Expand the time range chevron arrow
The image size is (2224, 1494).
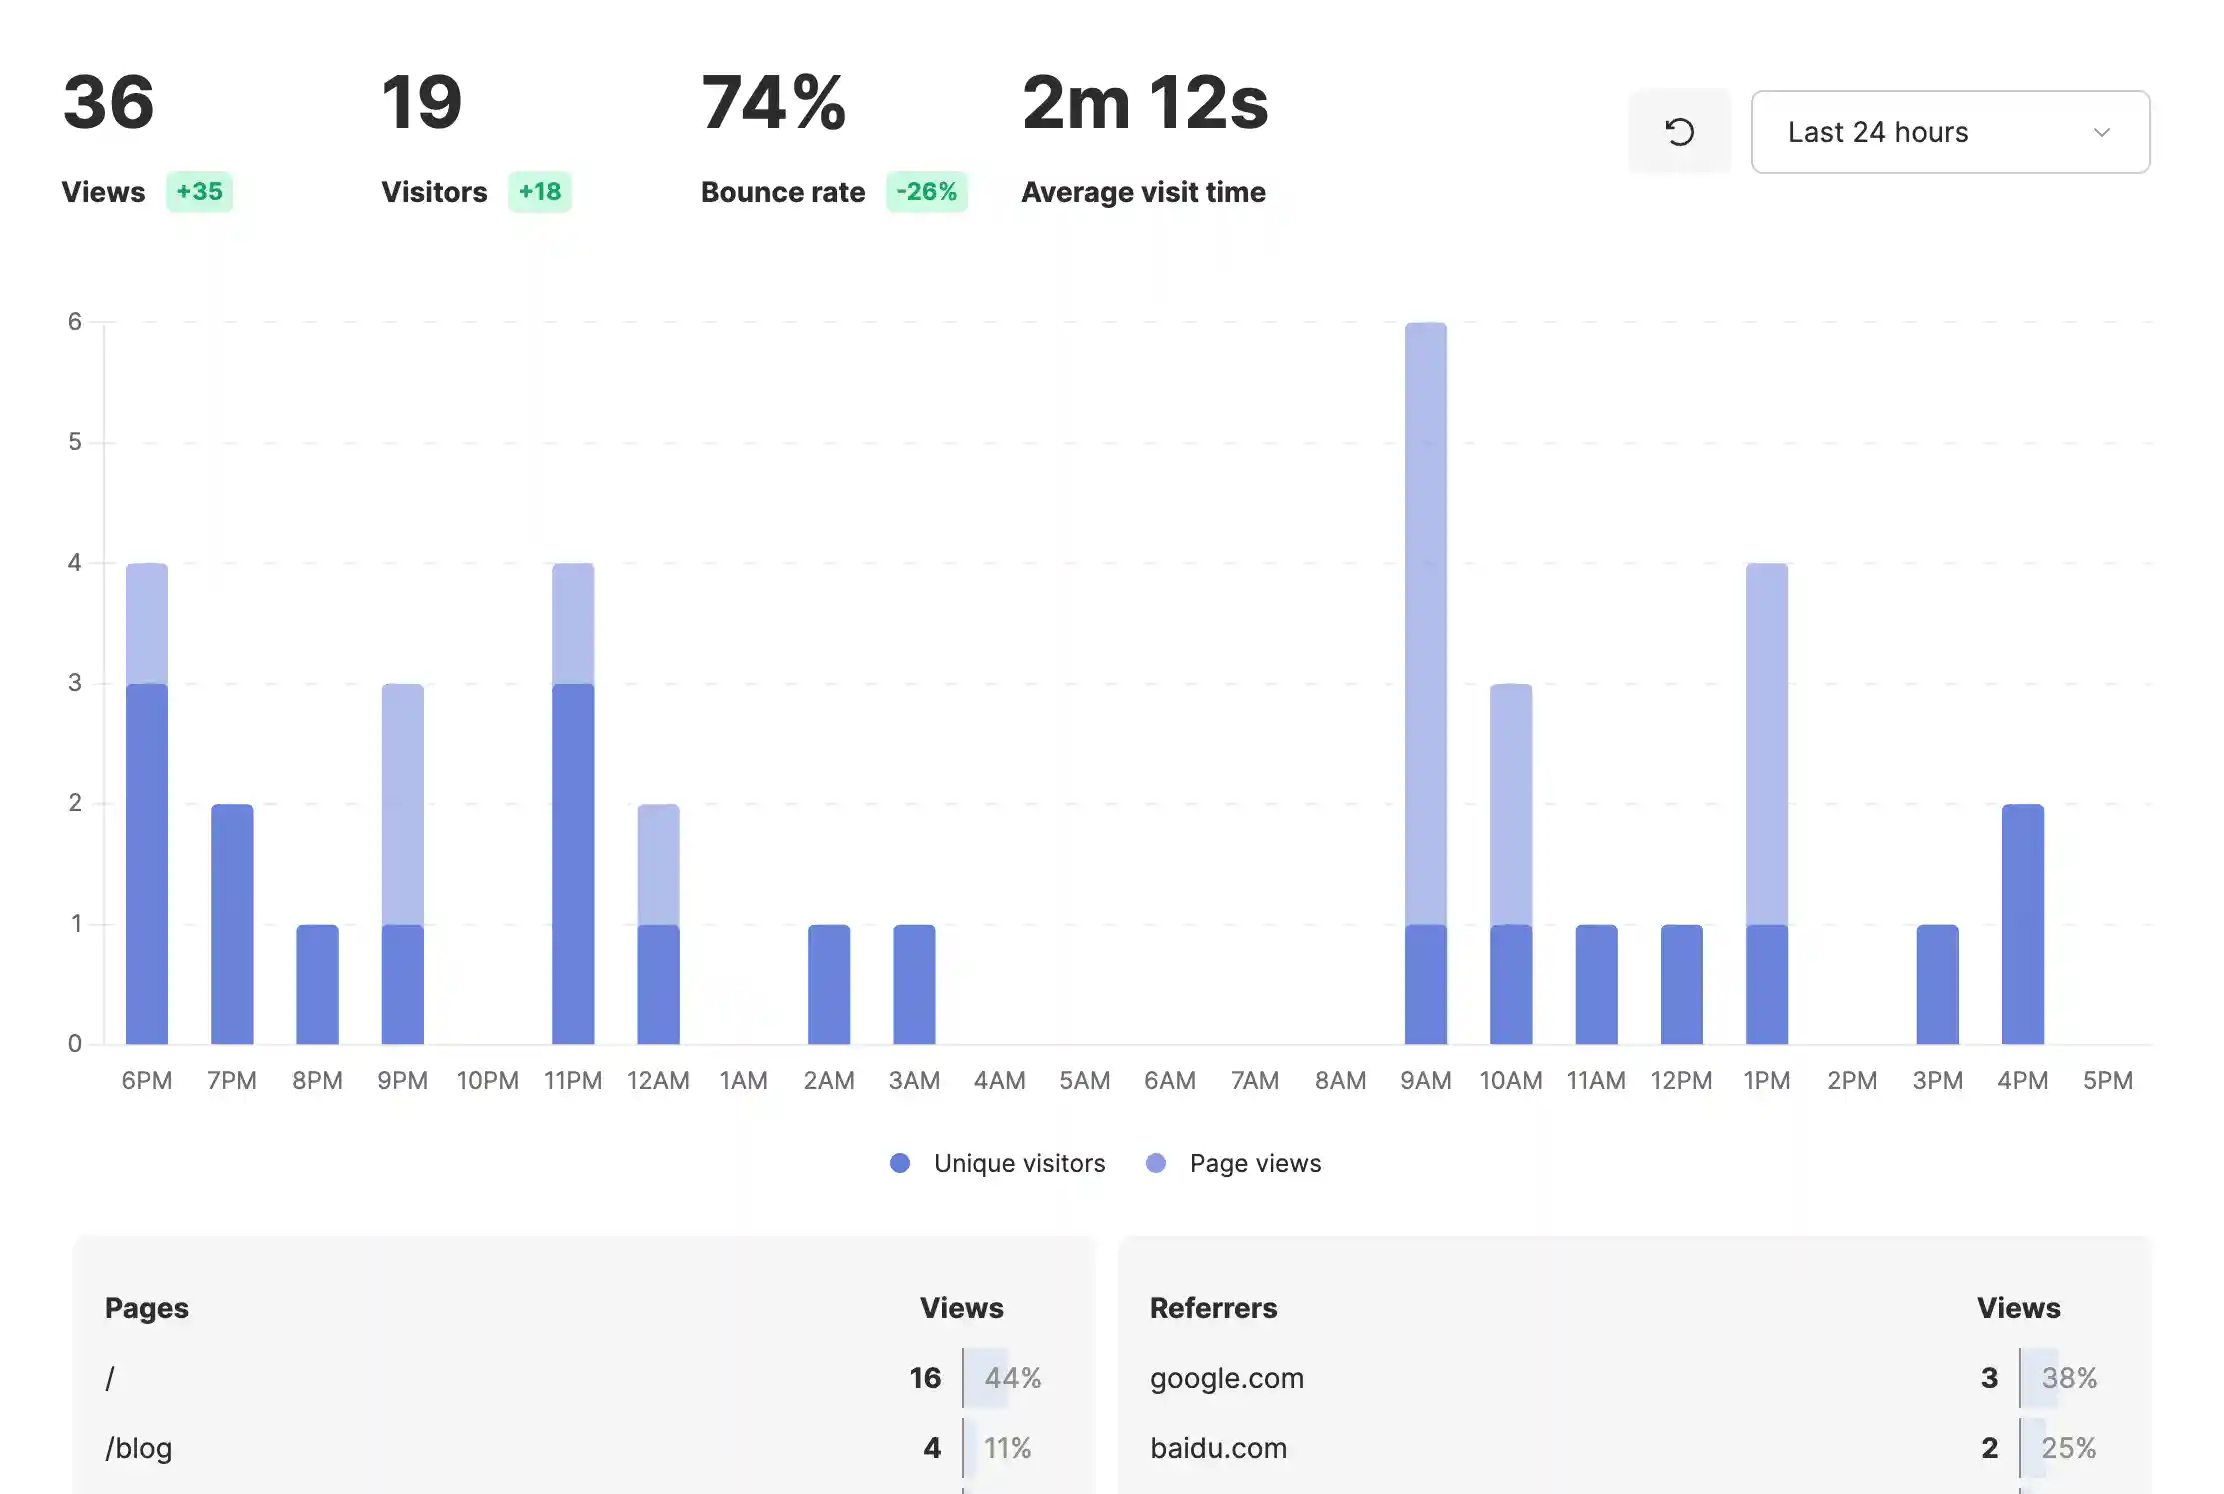[2103, 131]
